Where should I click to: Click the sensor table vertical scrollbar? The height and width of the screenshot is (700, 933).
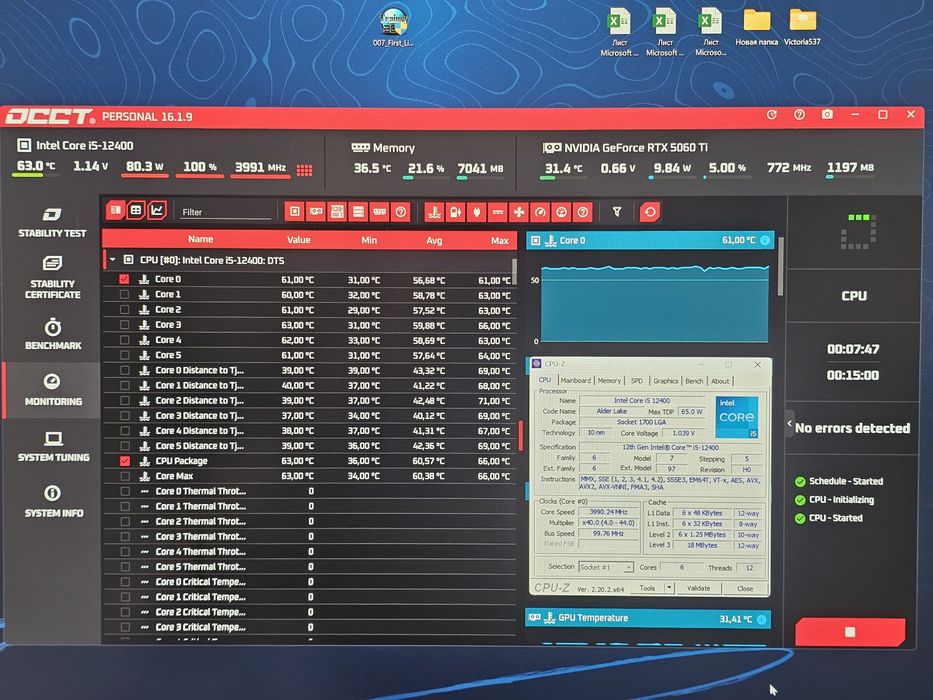pyautogui.click(x=514, y=271)
